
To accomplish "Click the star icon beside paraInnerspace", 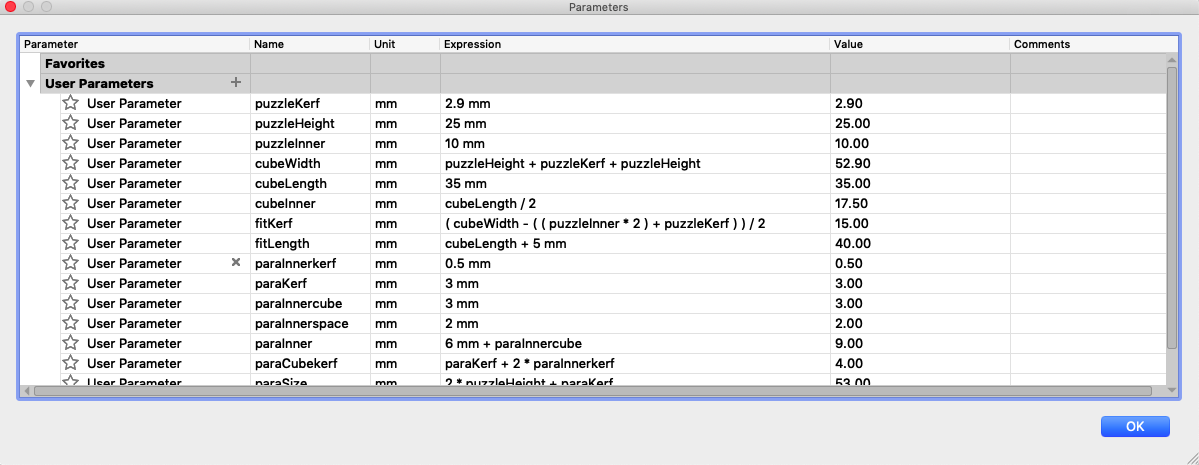I will coord(71,323).
